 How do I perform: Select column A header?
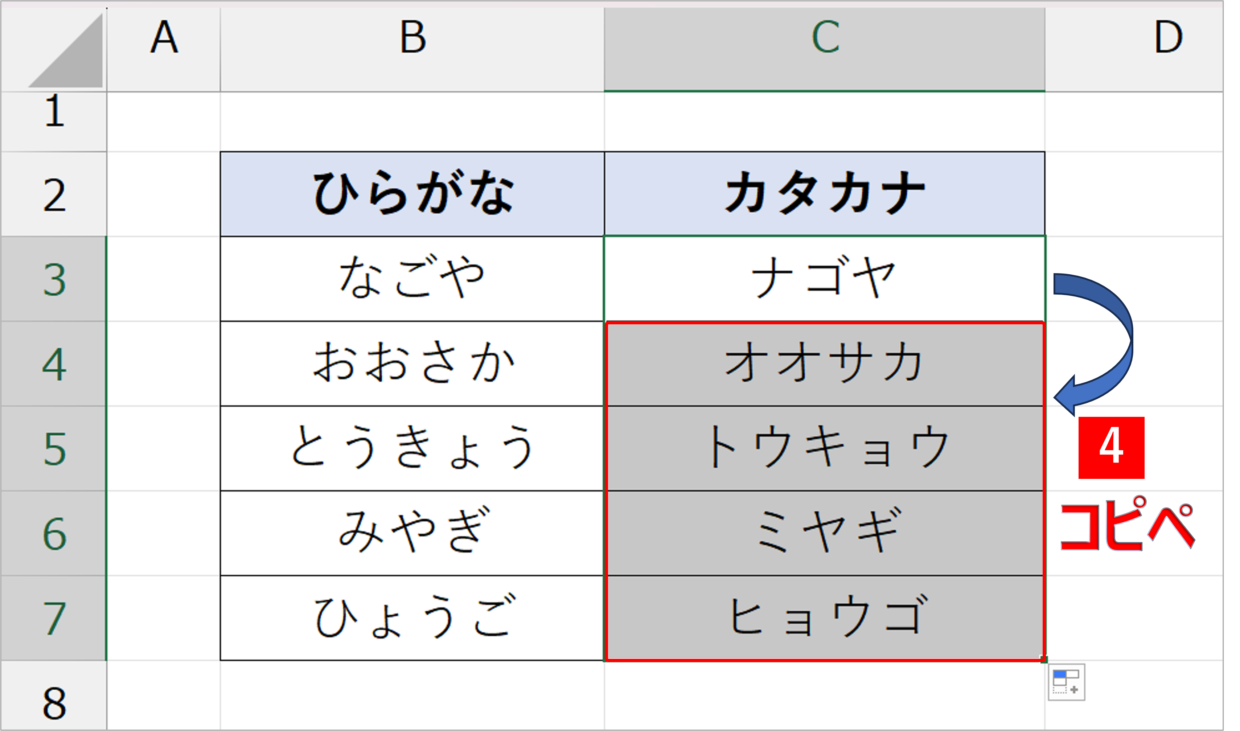point(164,50)
